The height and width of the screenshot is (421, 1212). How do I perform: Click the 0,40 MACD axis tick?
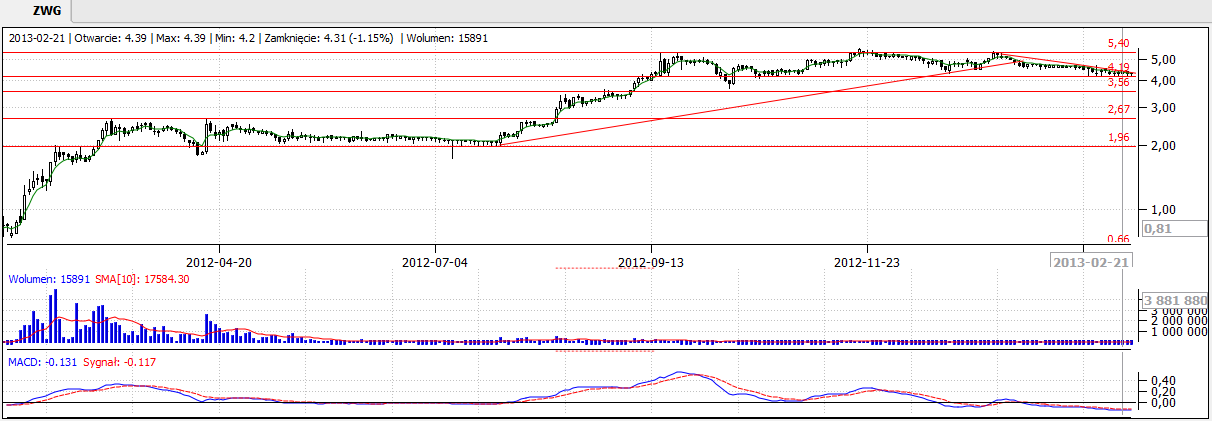(1162, 381)
